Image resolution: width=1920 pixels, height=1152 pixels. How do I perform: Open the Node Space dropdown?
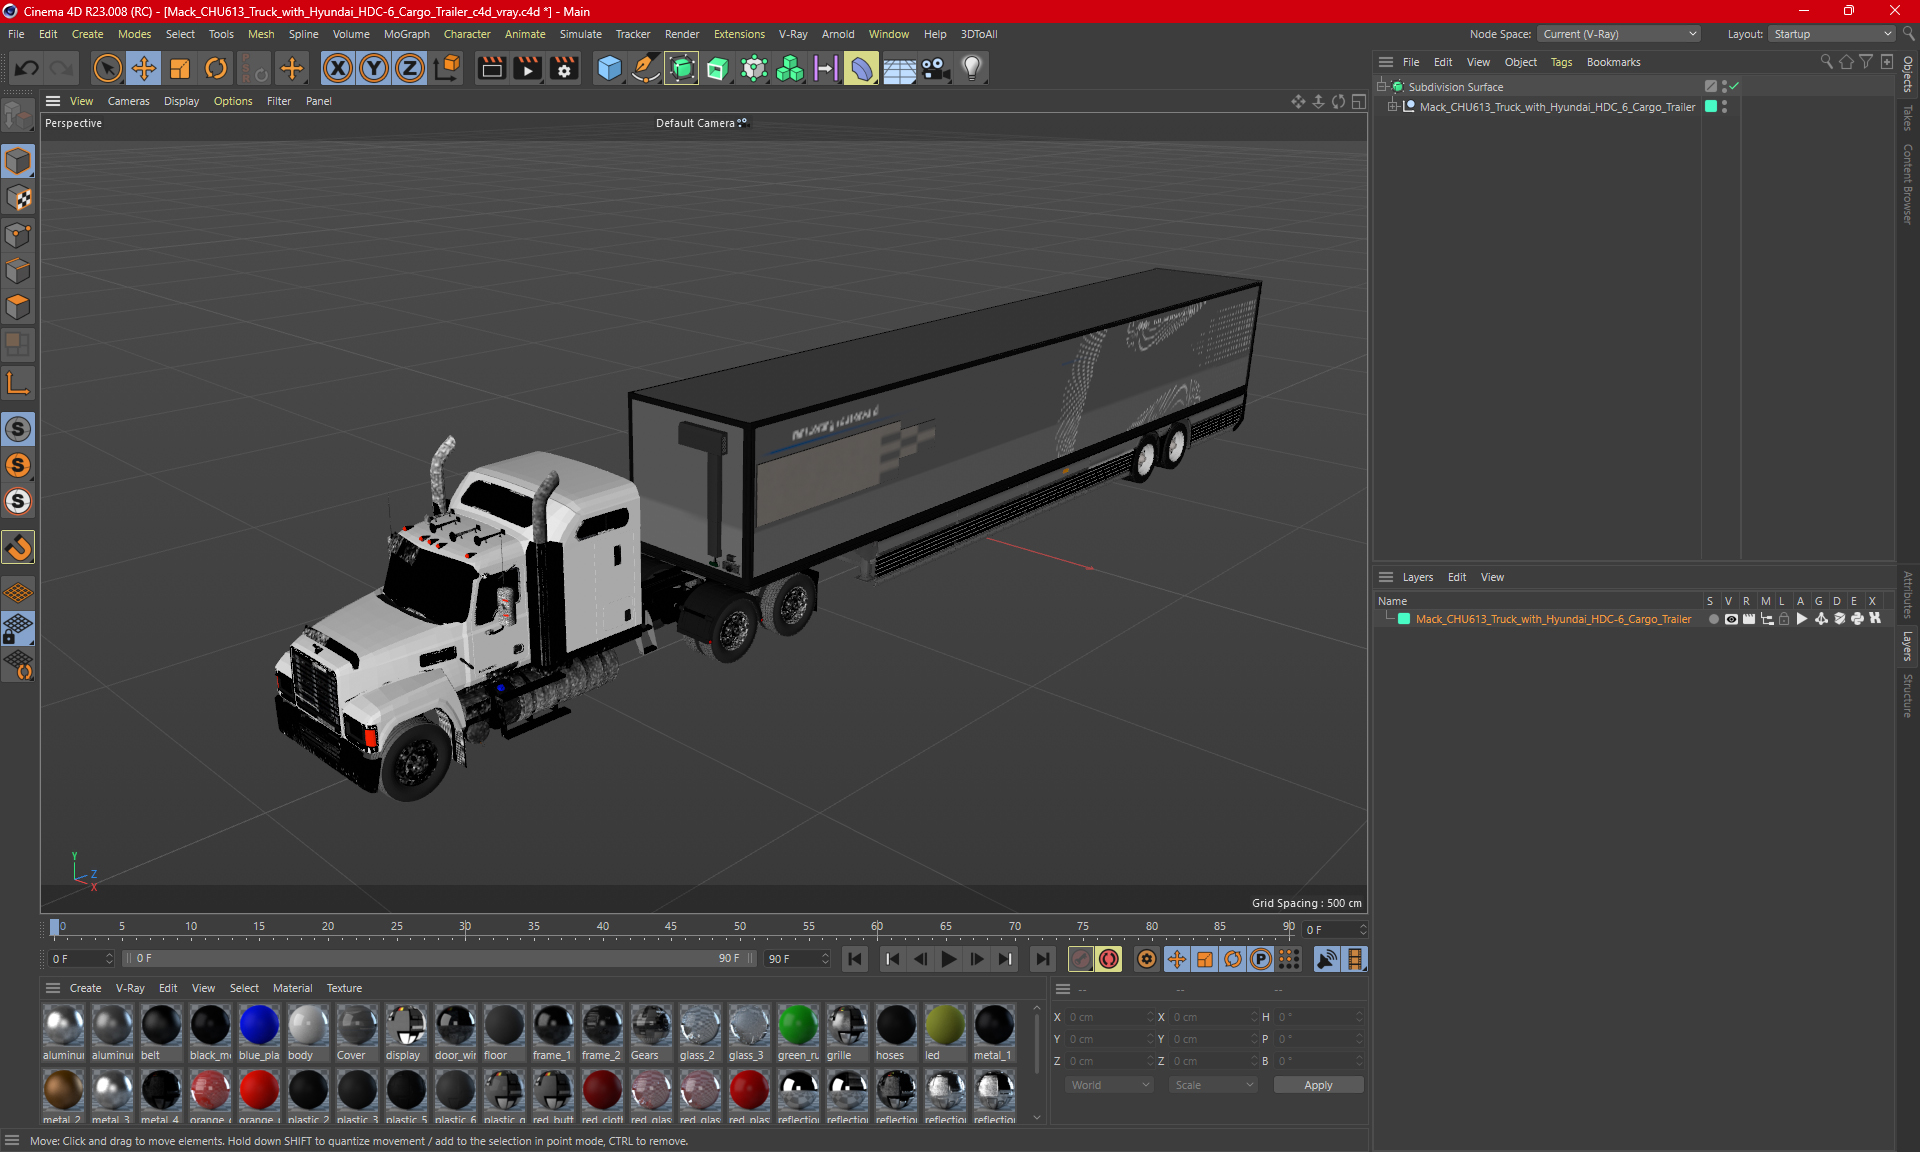(x=1619, y=34)
